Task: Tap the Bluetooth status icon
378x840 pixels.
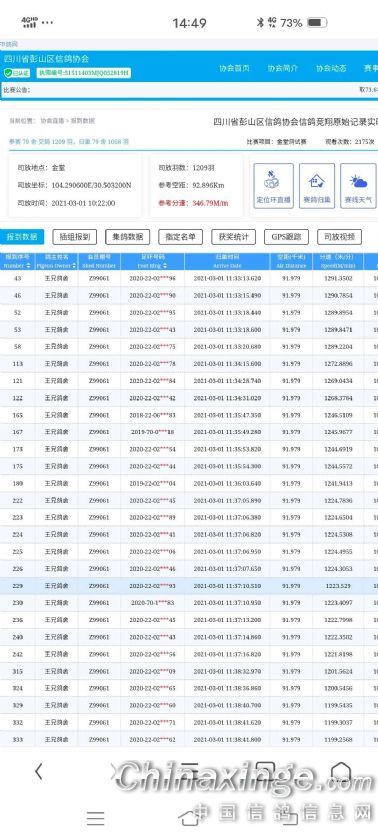Action: (260, 22)
